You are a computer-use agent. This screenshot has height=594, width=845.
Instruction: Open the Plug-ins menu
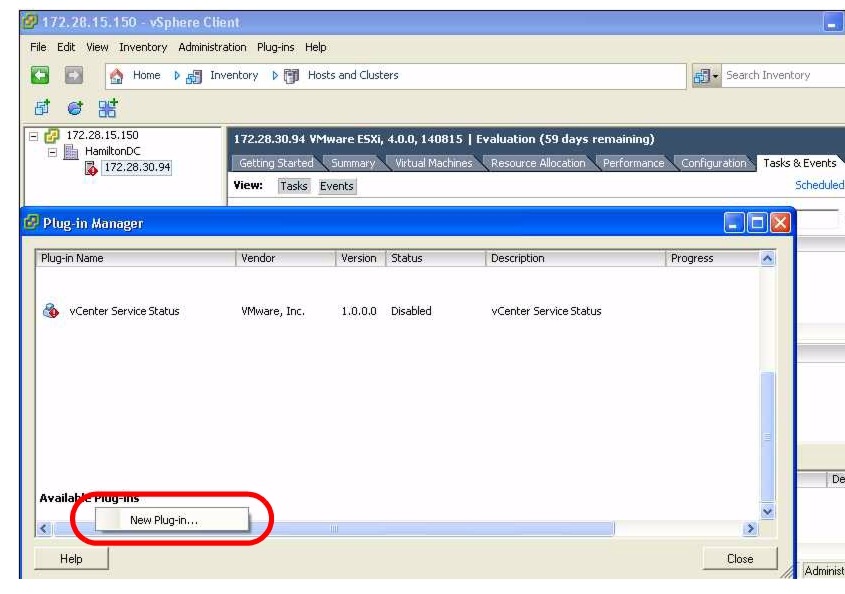pyautogui.click(x=275, y=47)
